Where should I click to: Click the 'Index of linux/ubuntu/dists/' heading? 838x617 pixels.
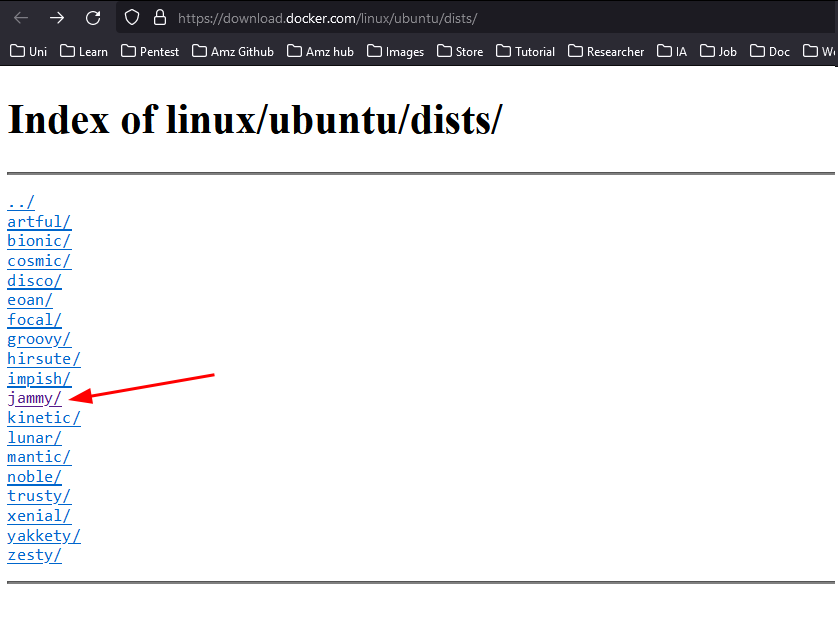pos(255,119)
